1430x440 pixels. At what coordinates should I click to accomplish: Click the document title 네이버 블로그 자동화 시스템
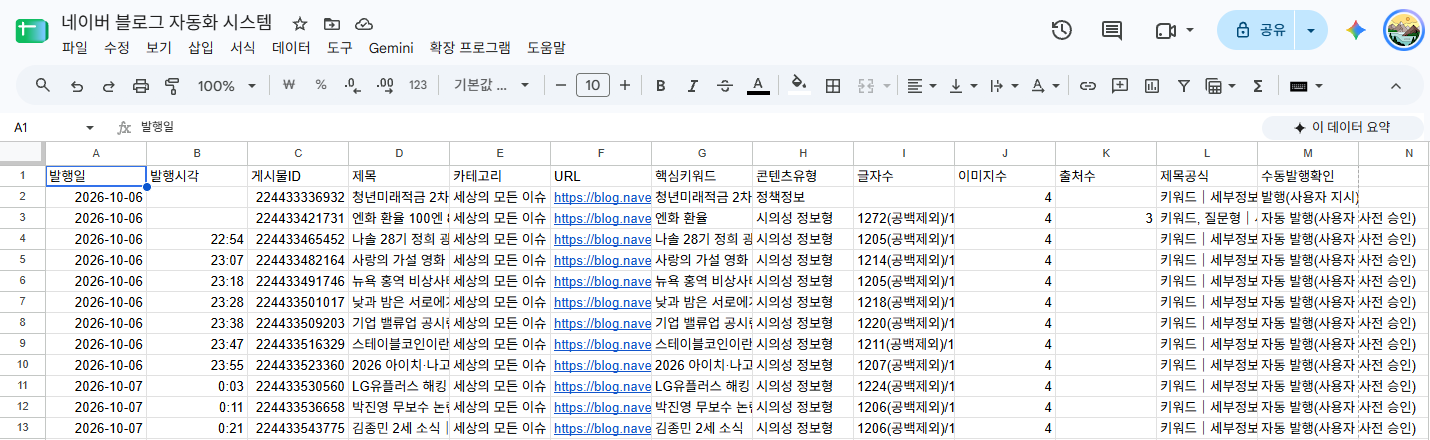167,23
